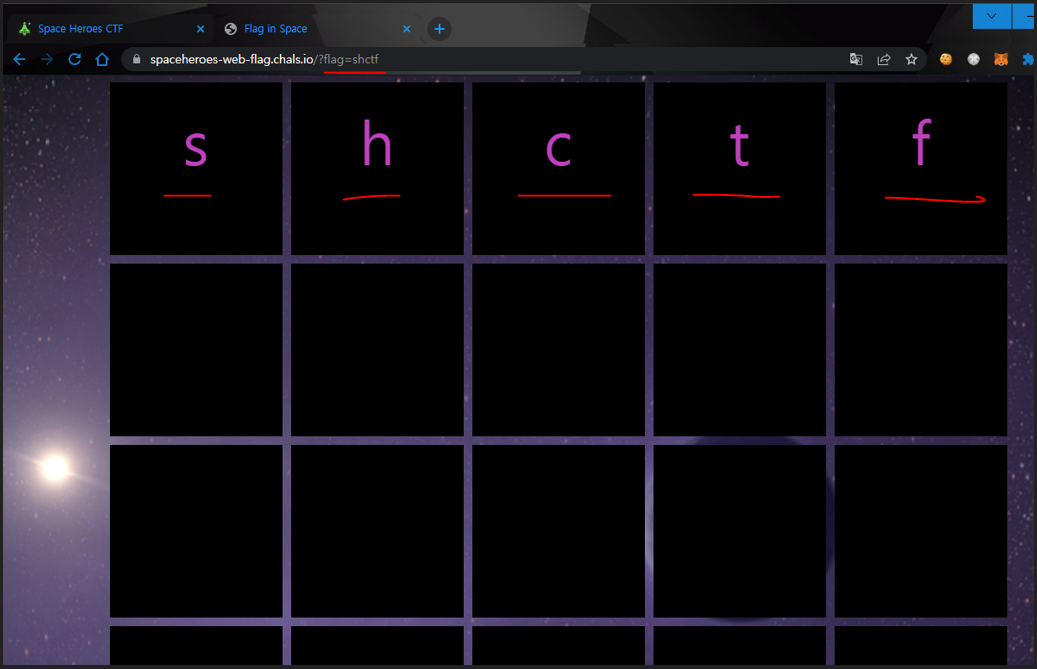Viewport: 1037px width, 669px height.
Task: Close the Flag in Space tab
Action: pos(407,29)
